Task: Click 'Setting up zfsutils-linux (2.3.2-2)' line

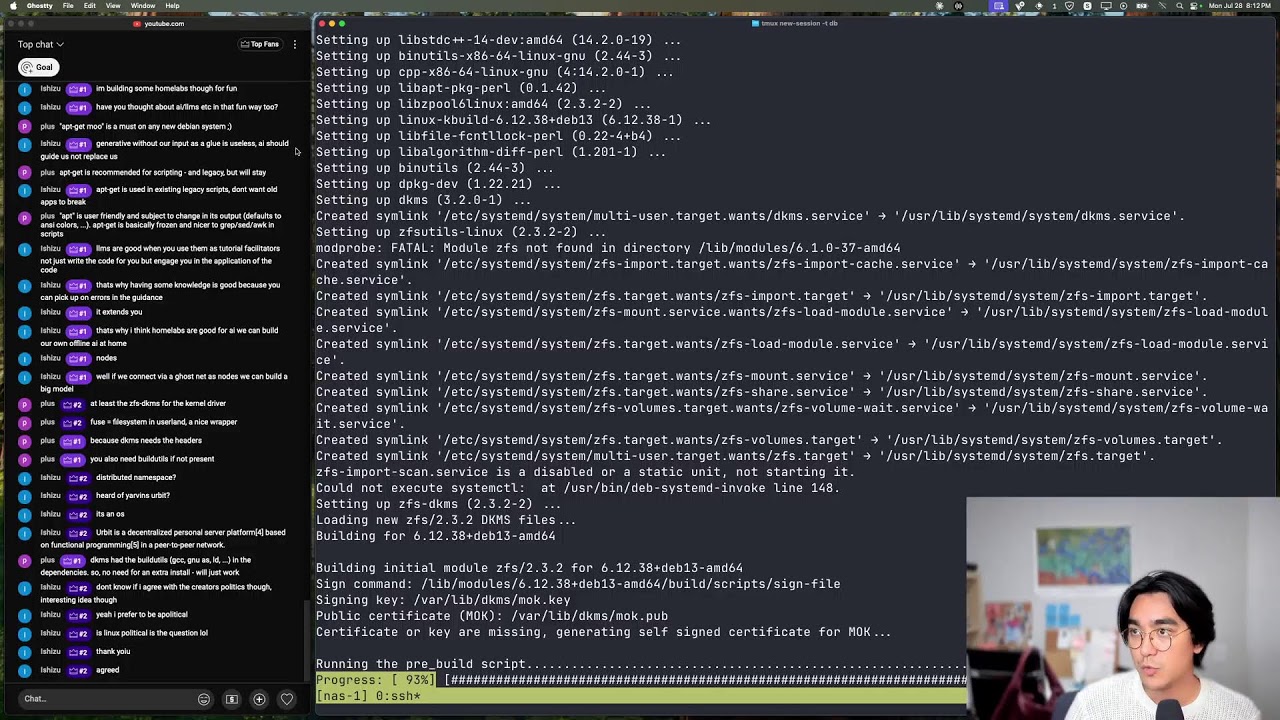Action: click(461, 232)
